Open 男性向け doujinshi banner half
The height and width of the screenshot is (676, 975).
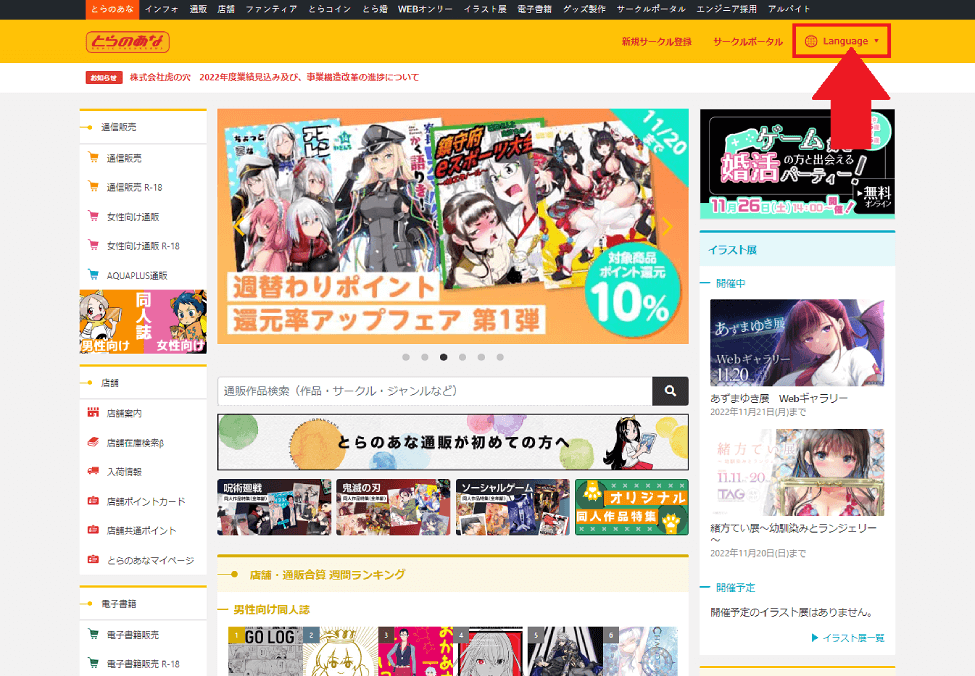[111, 322]
